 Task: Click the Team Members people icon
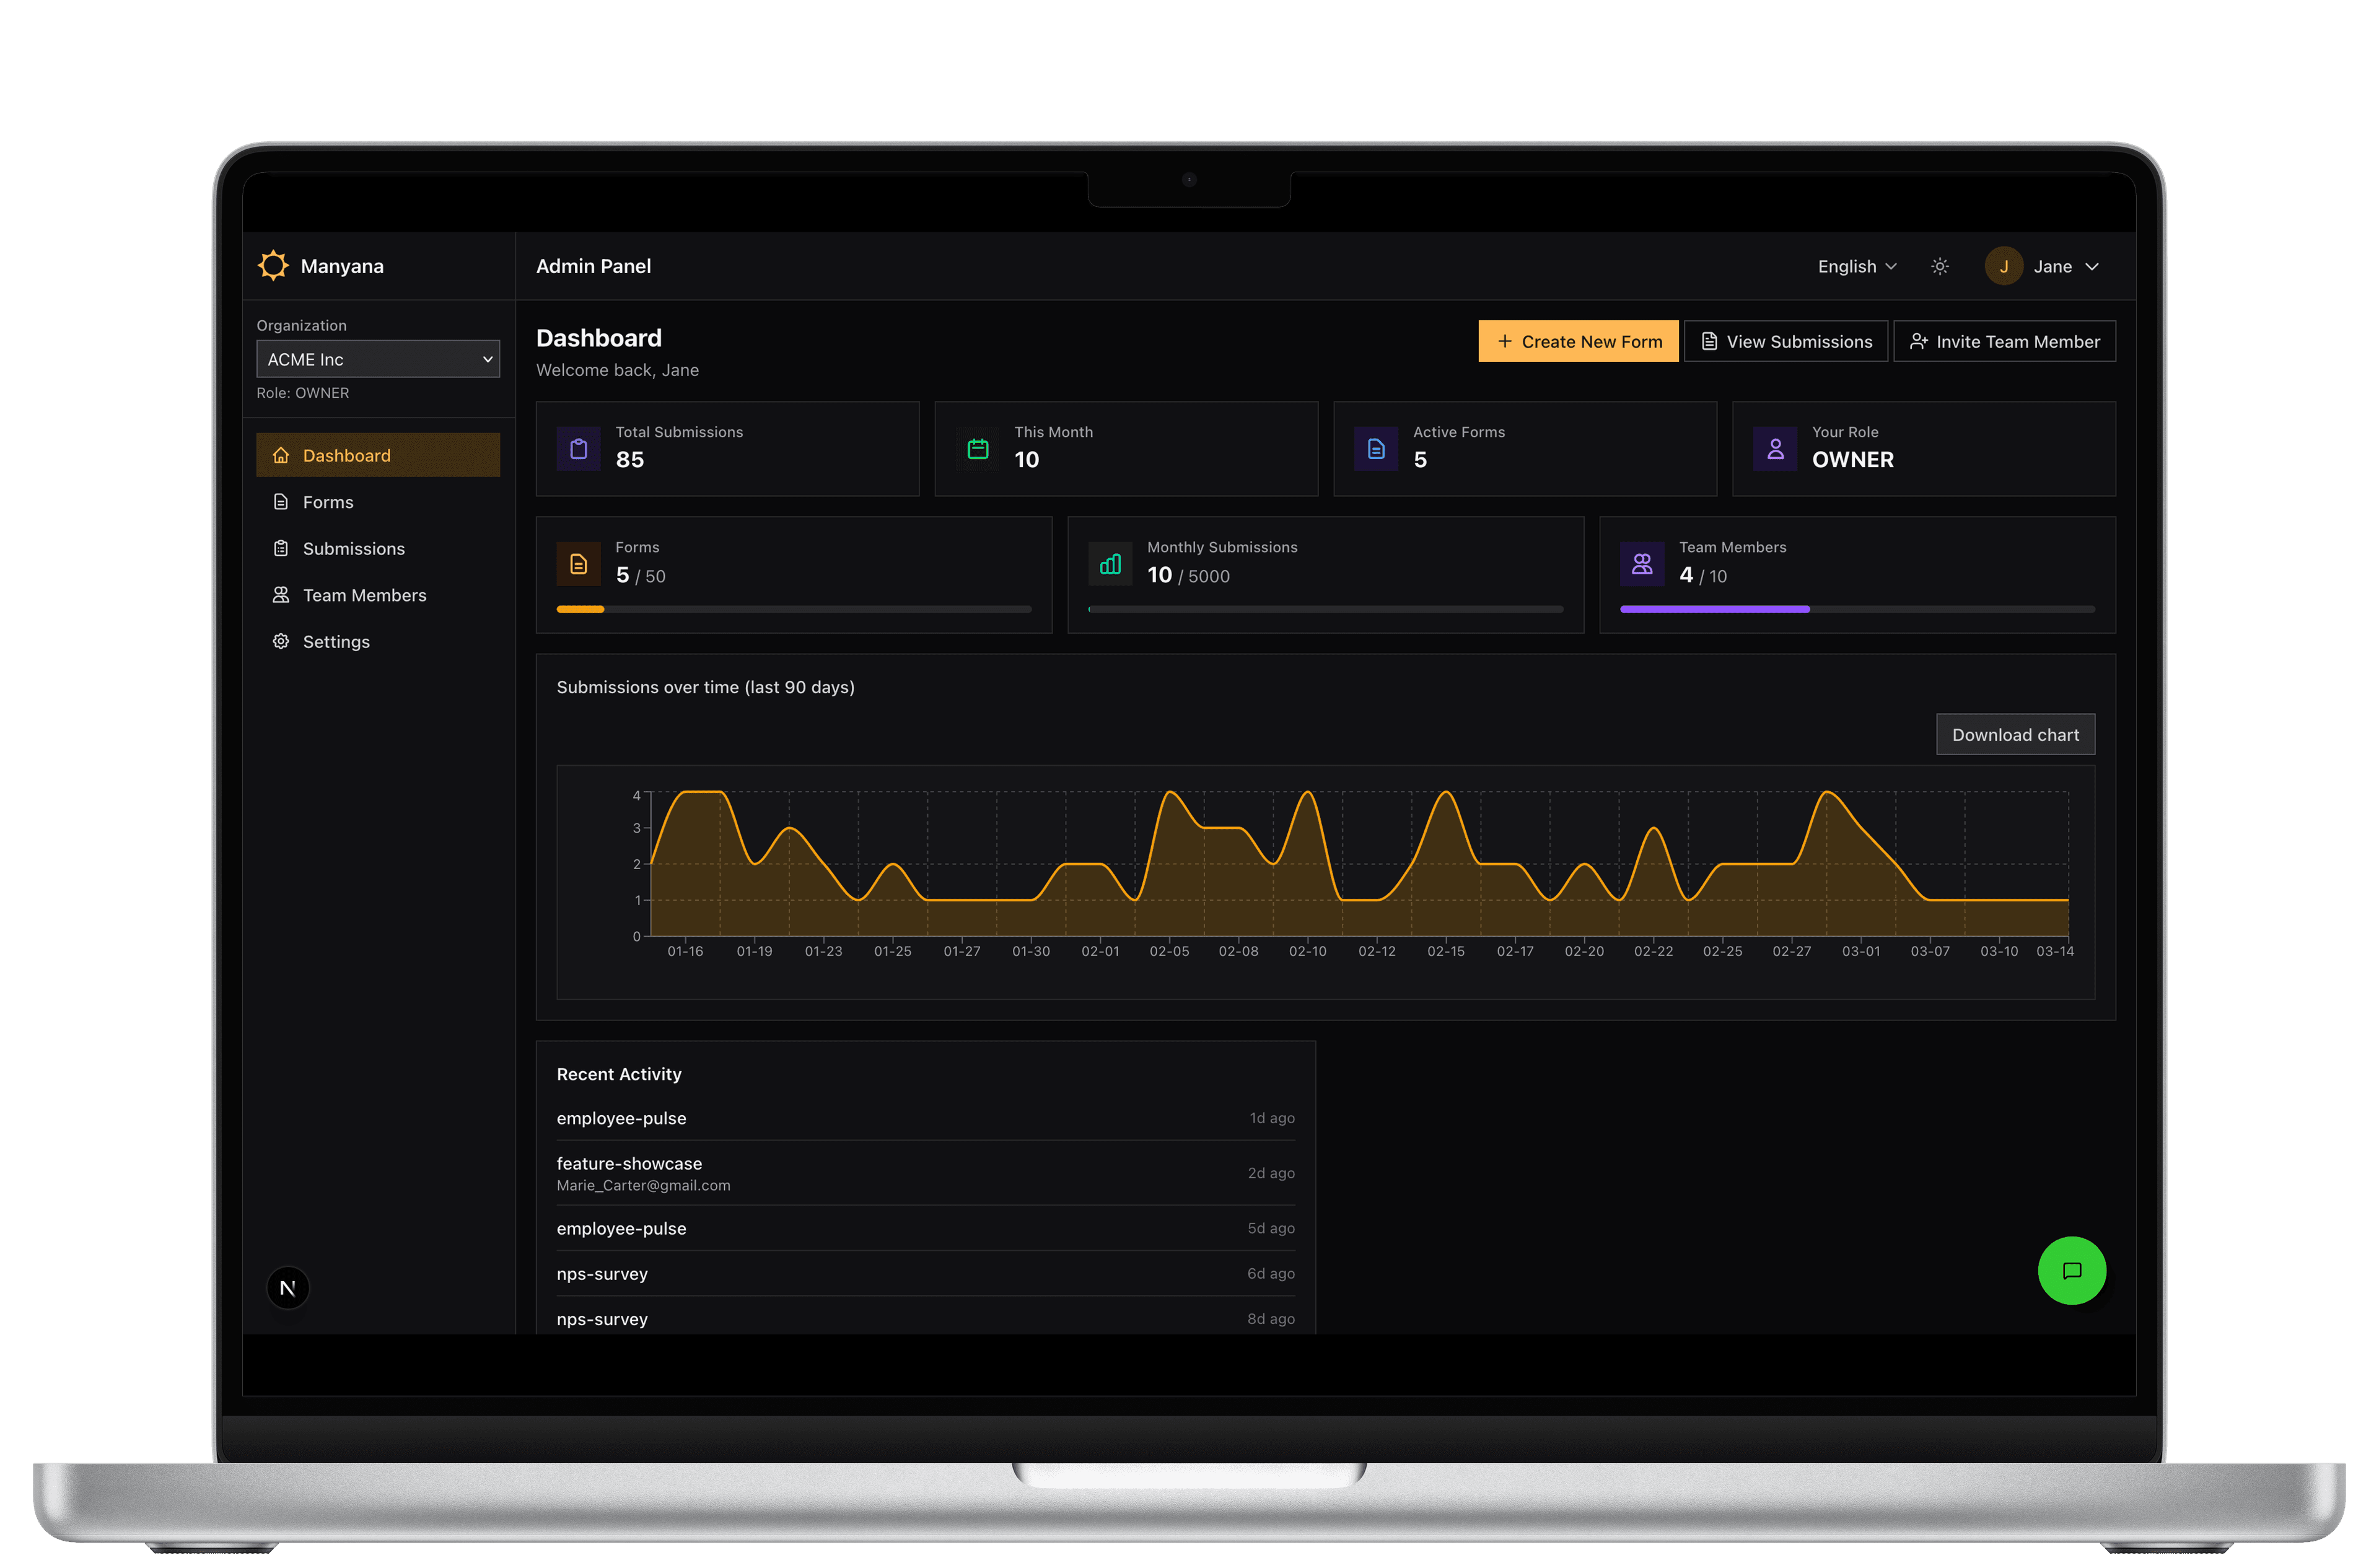click(x=282, y=594)
